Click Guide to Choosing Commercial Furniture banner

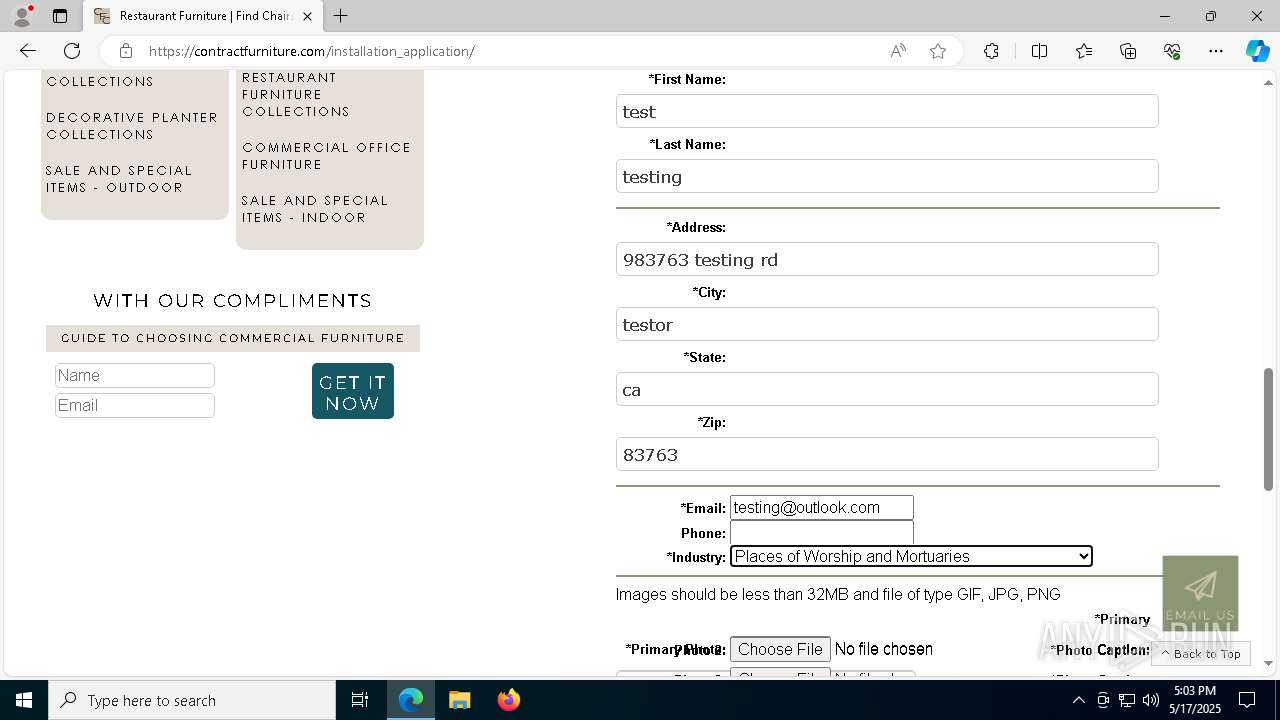233,338
